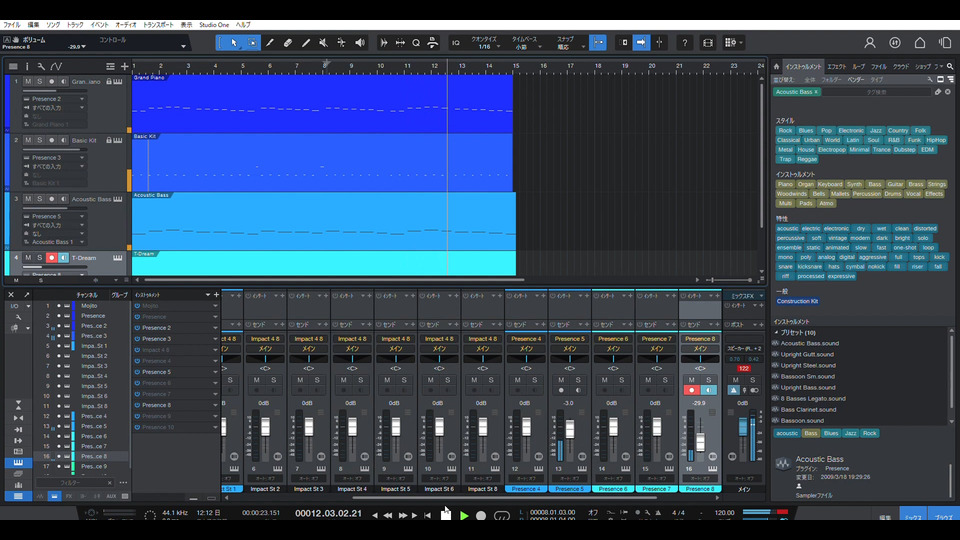The height and width of the screenshot is (540, 960).
Task: Open the automation curve icon above track list
Action: [x=55, y=66]
